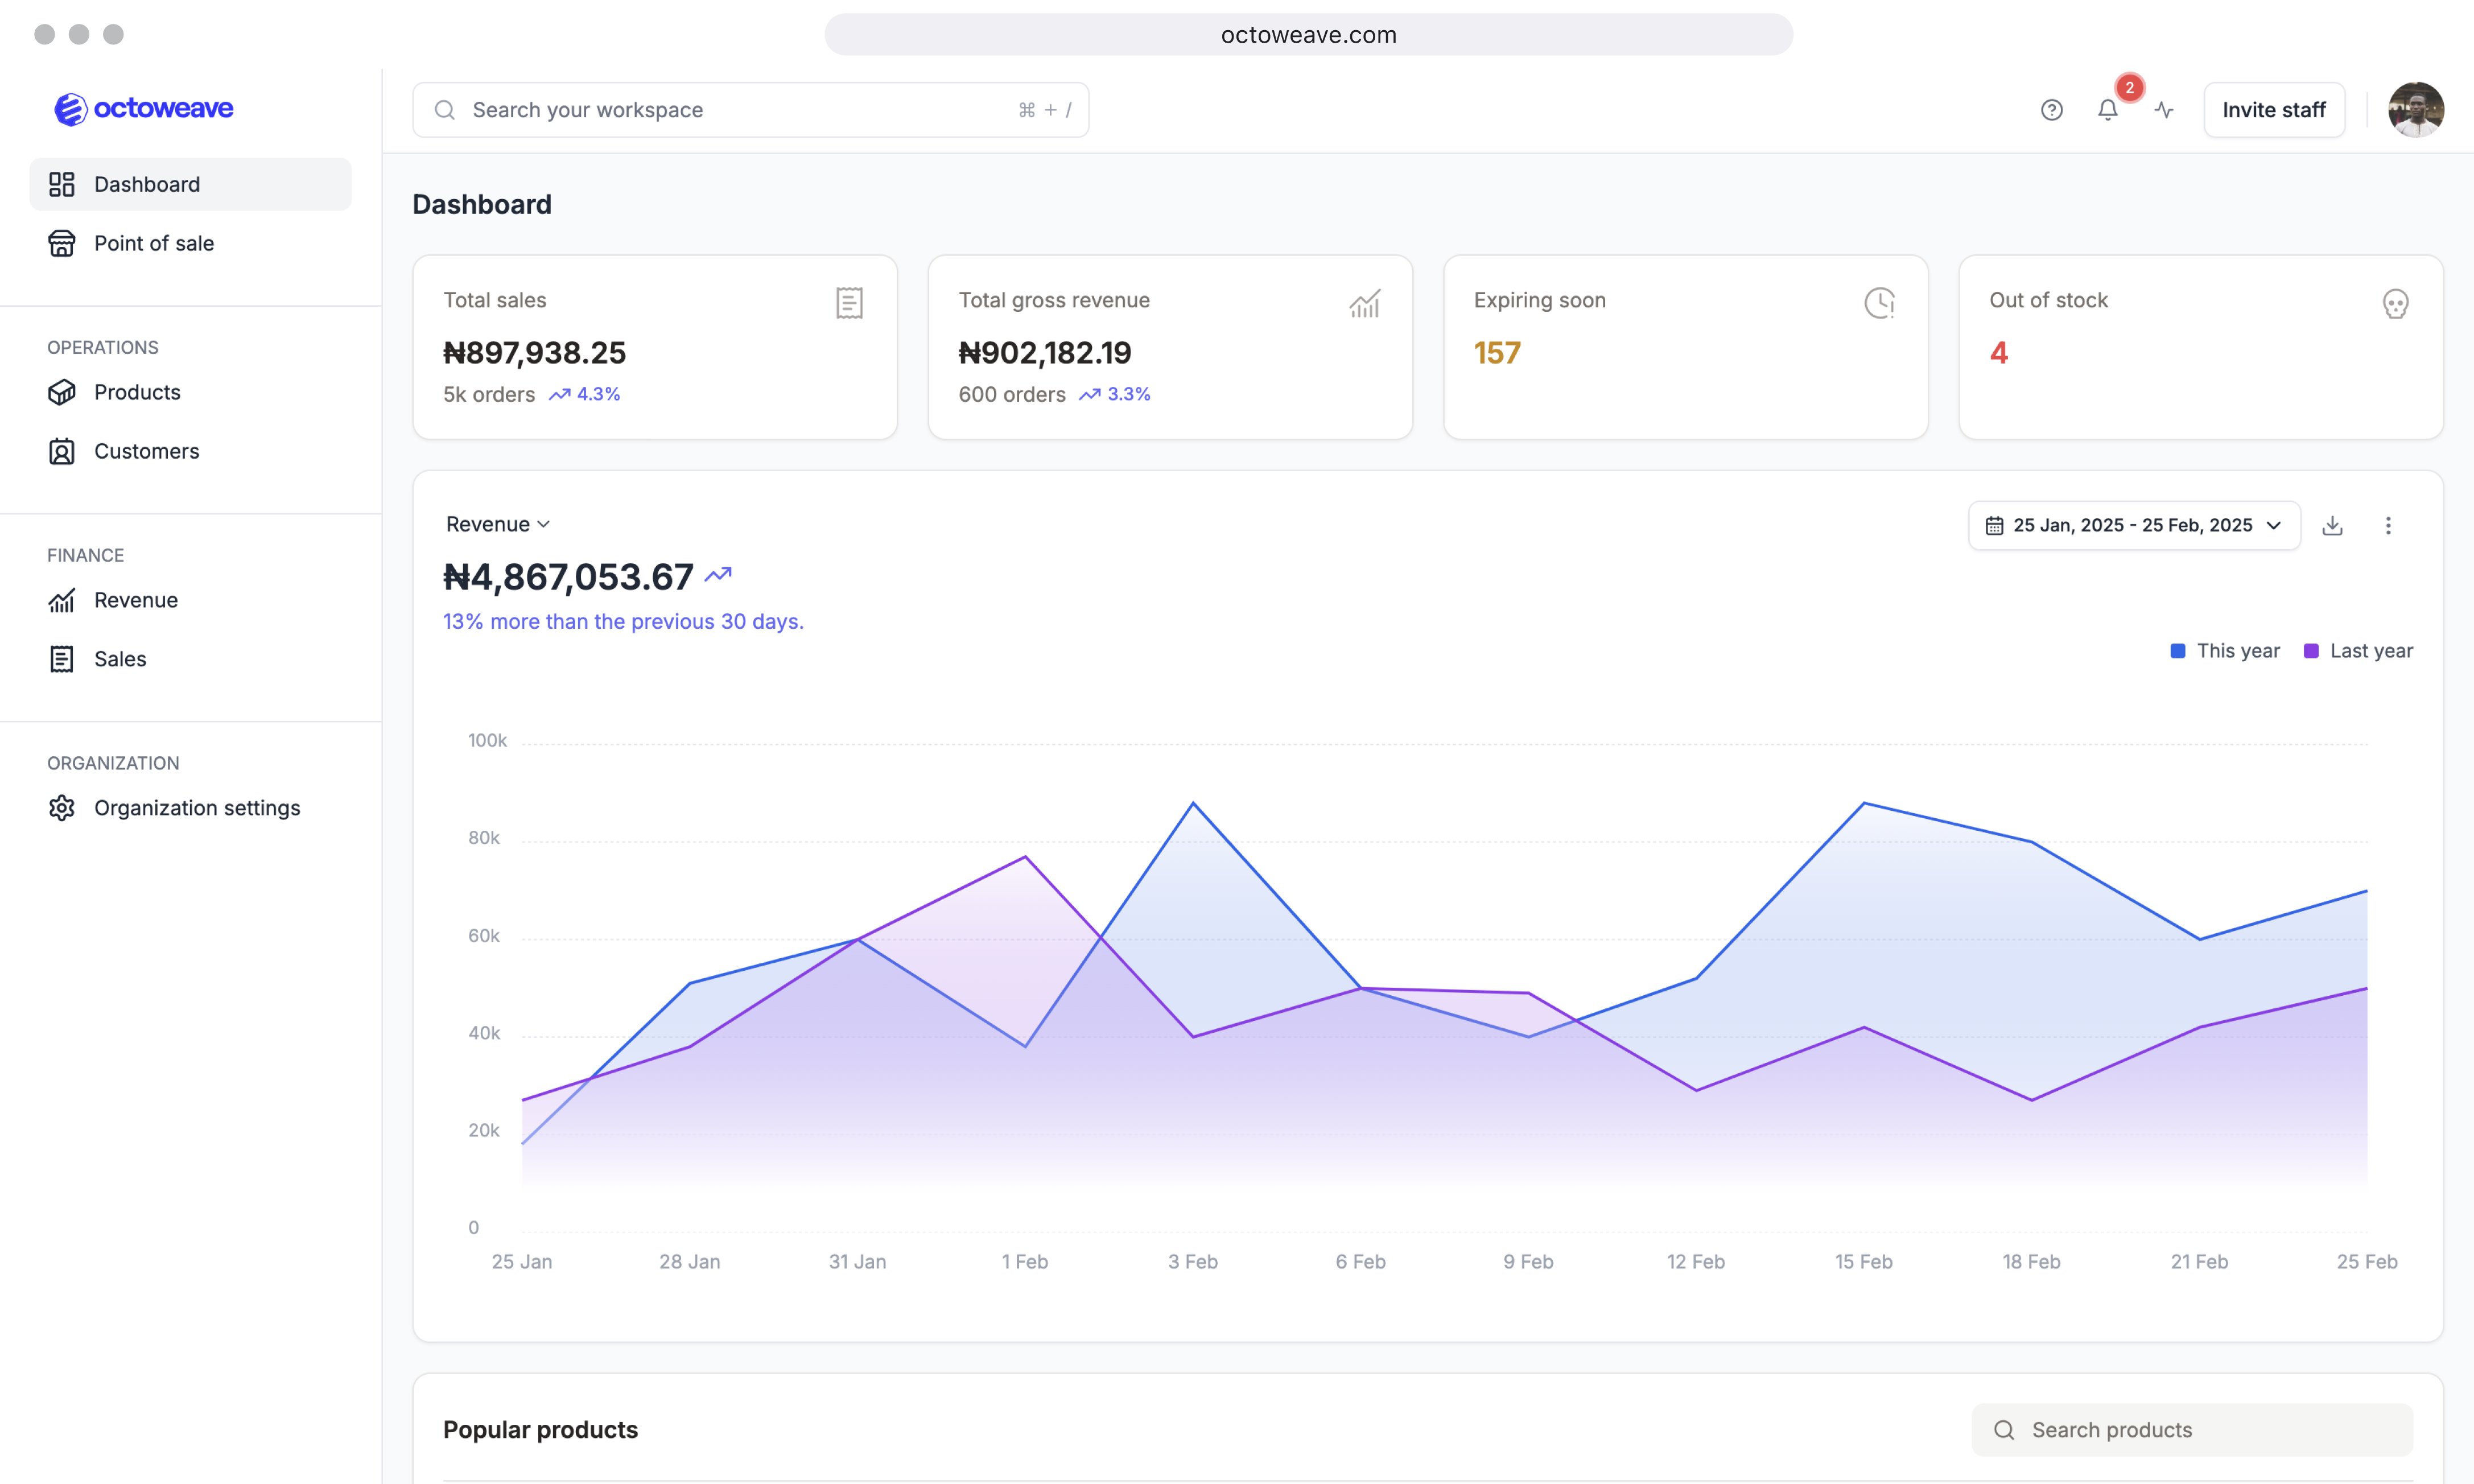2474x1484 pixels.
Task: Click the receipt icon on Total sales card
Action: point(849,303)
